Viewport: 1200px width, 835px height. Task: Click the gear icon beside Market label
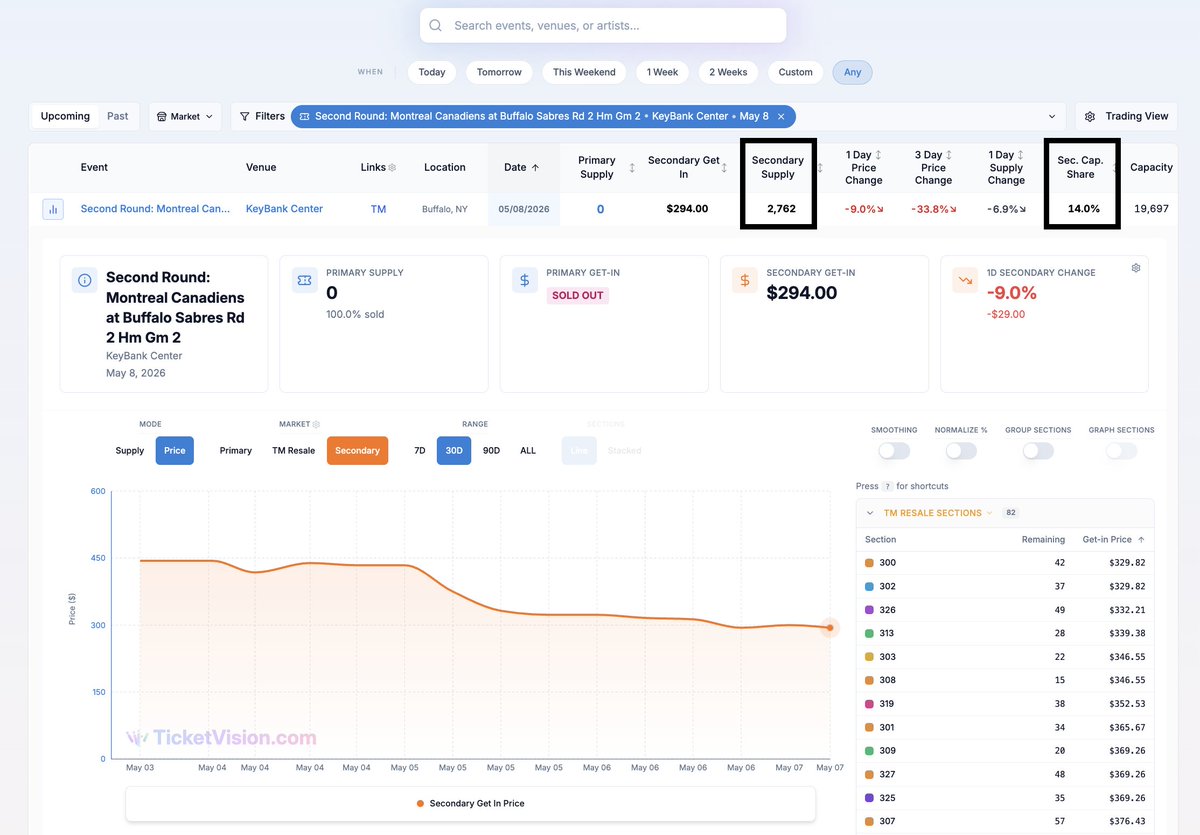316,424
